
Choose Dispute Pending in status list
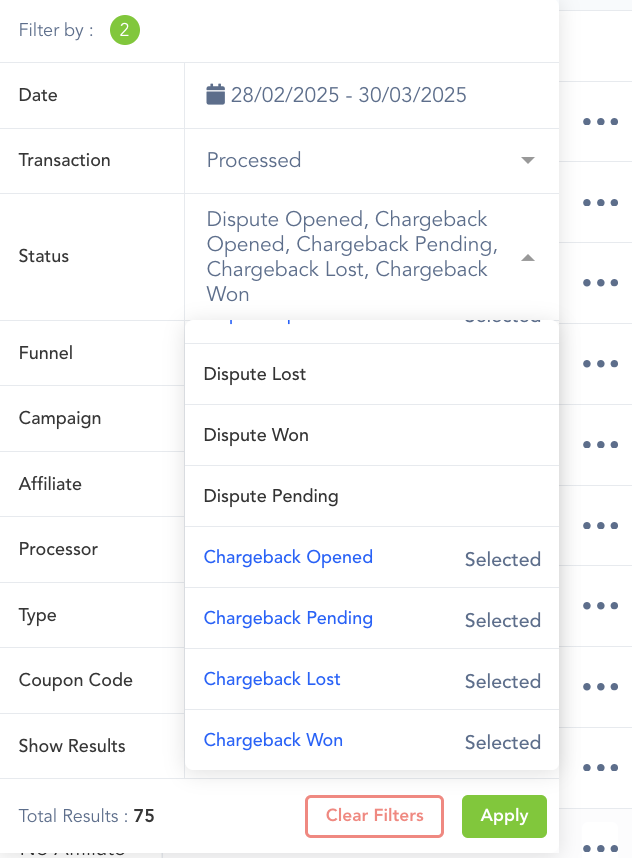pos(271,496)
